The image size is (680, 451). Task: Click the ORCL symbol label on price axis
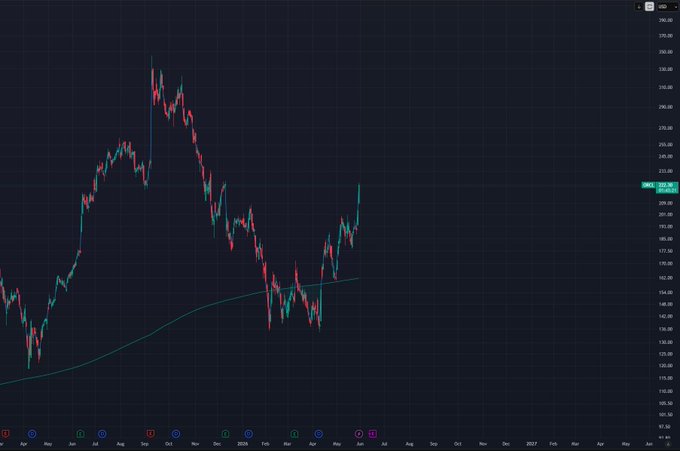click(x=648, y=185)
